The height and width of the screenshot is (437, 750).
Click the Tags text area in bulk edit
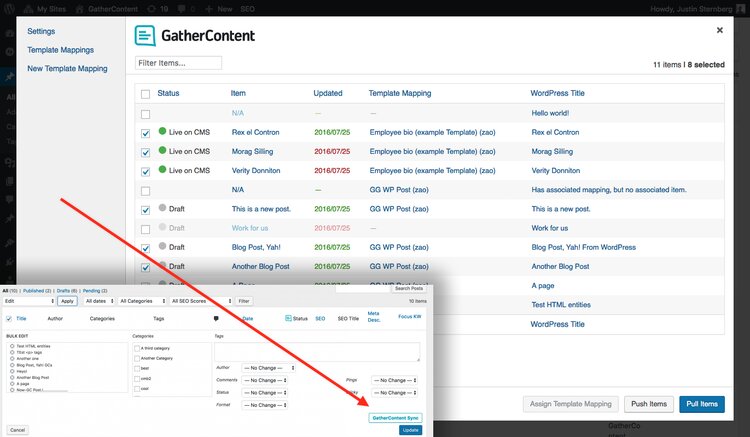pyautogui.click(x=317, y=351)
